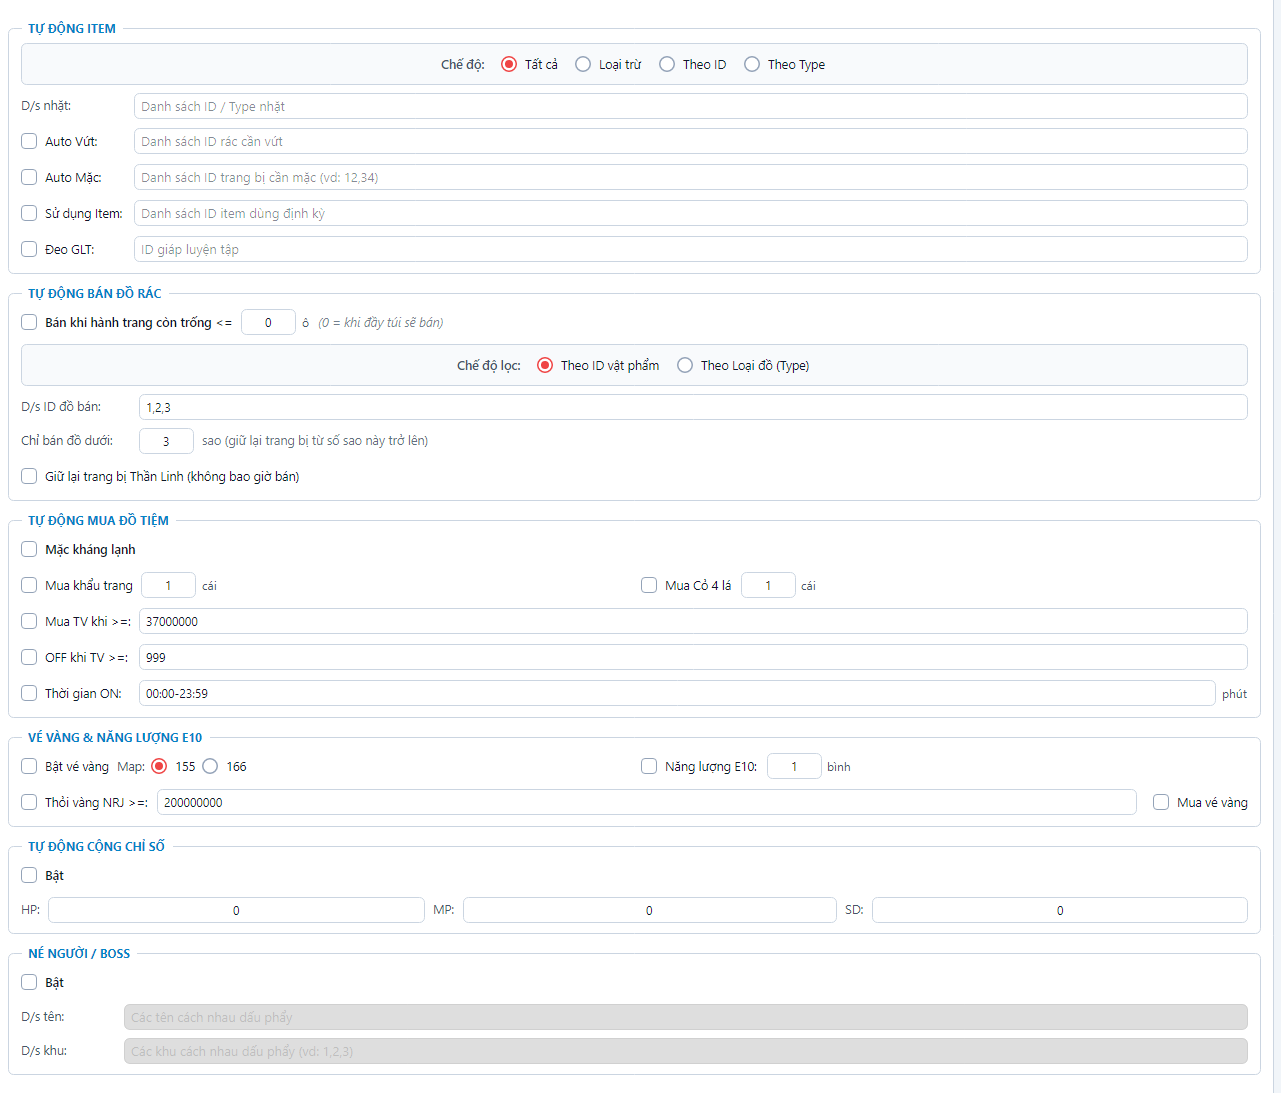Screen dimensions: 1281x1093
Task: Tick the Auto Mặc checkbox
Action: tap(29, 177)
